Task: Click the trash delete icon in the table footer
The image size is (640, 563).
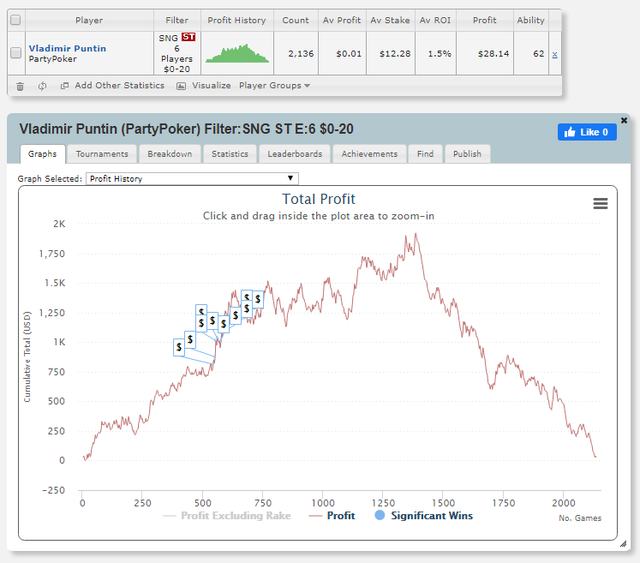Action: (20, 86)
